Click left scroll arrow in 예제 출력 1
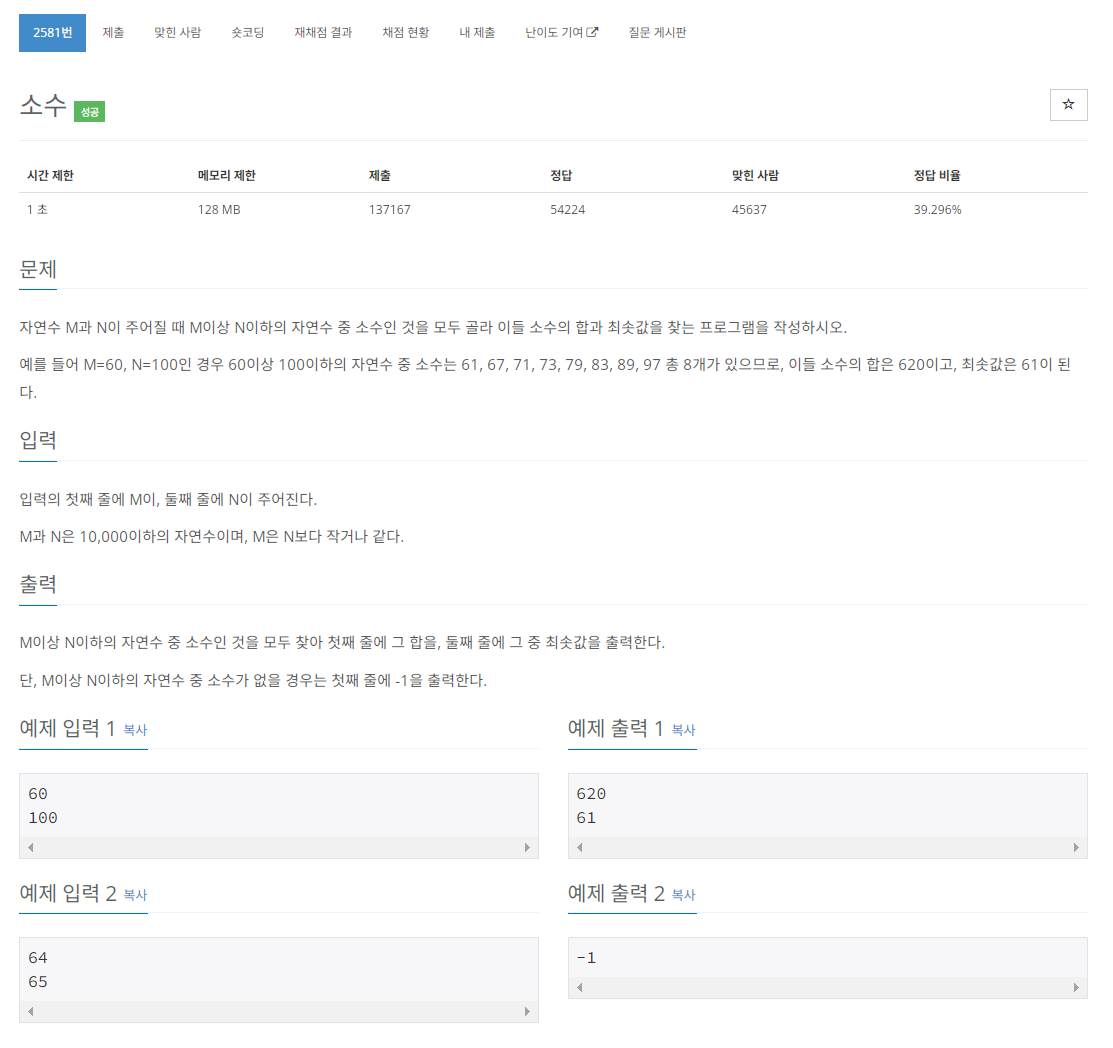This screenshot has height=1048, width=1113. [x=579, y=847]
